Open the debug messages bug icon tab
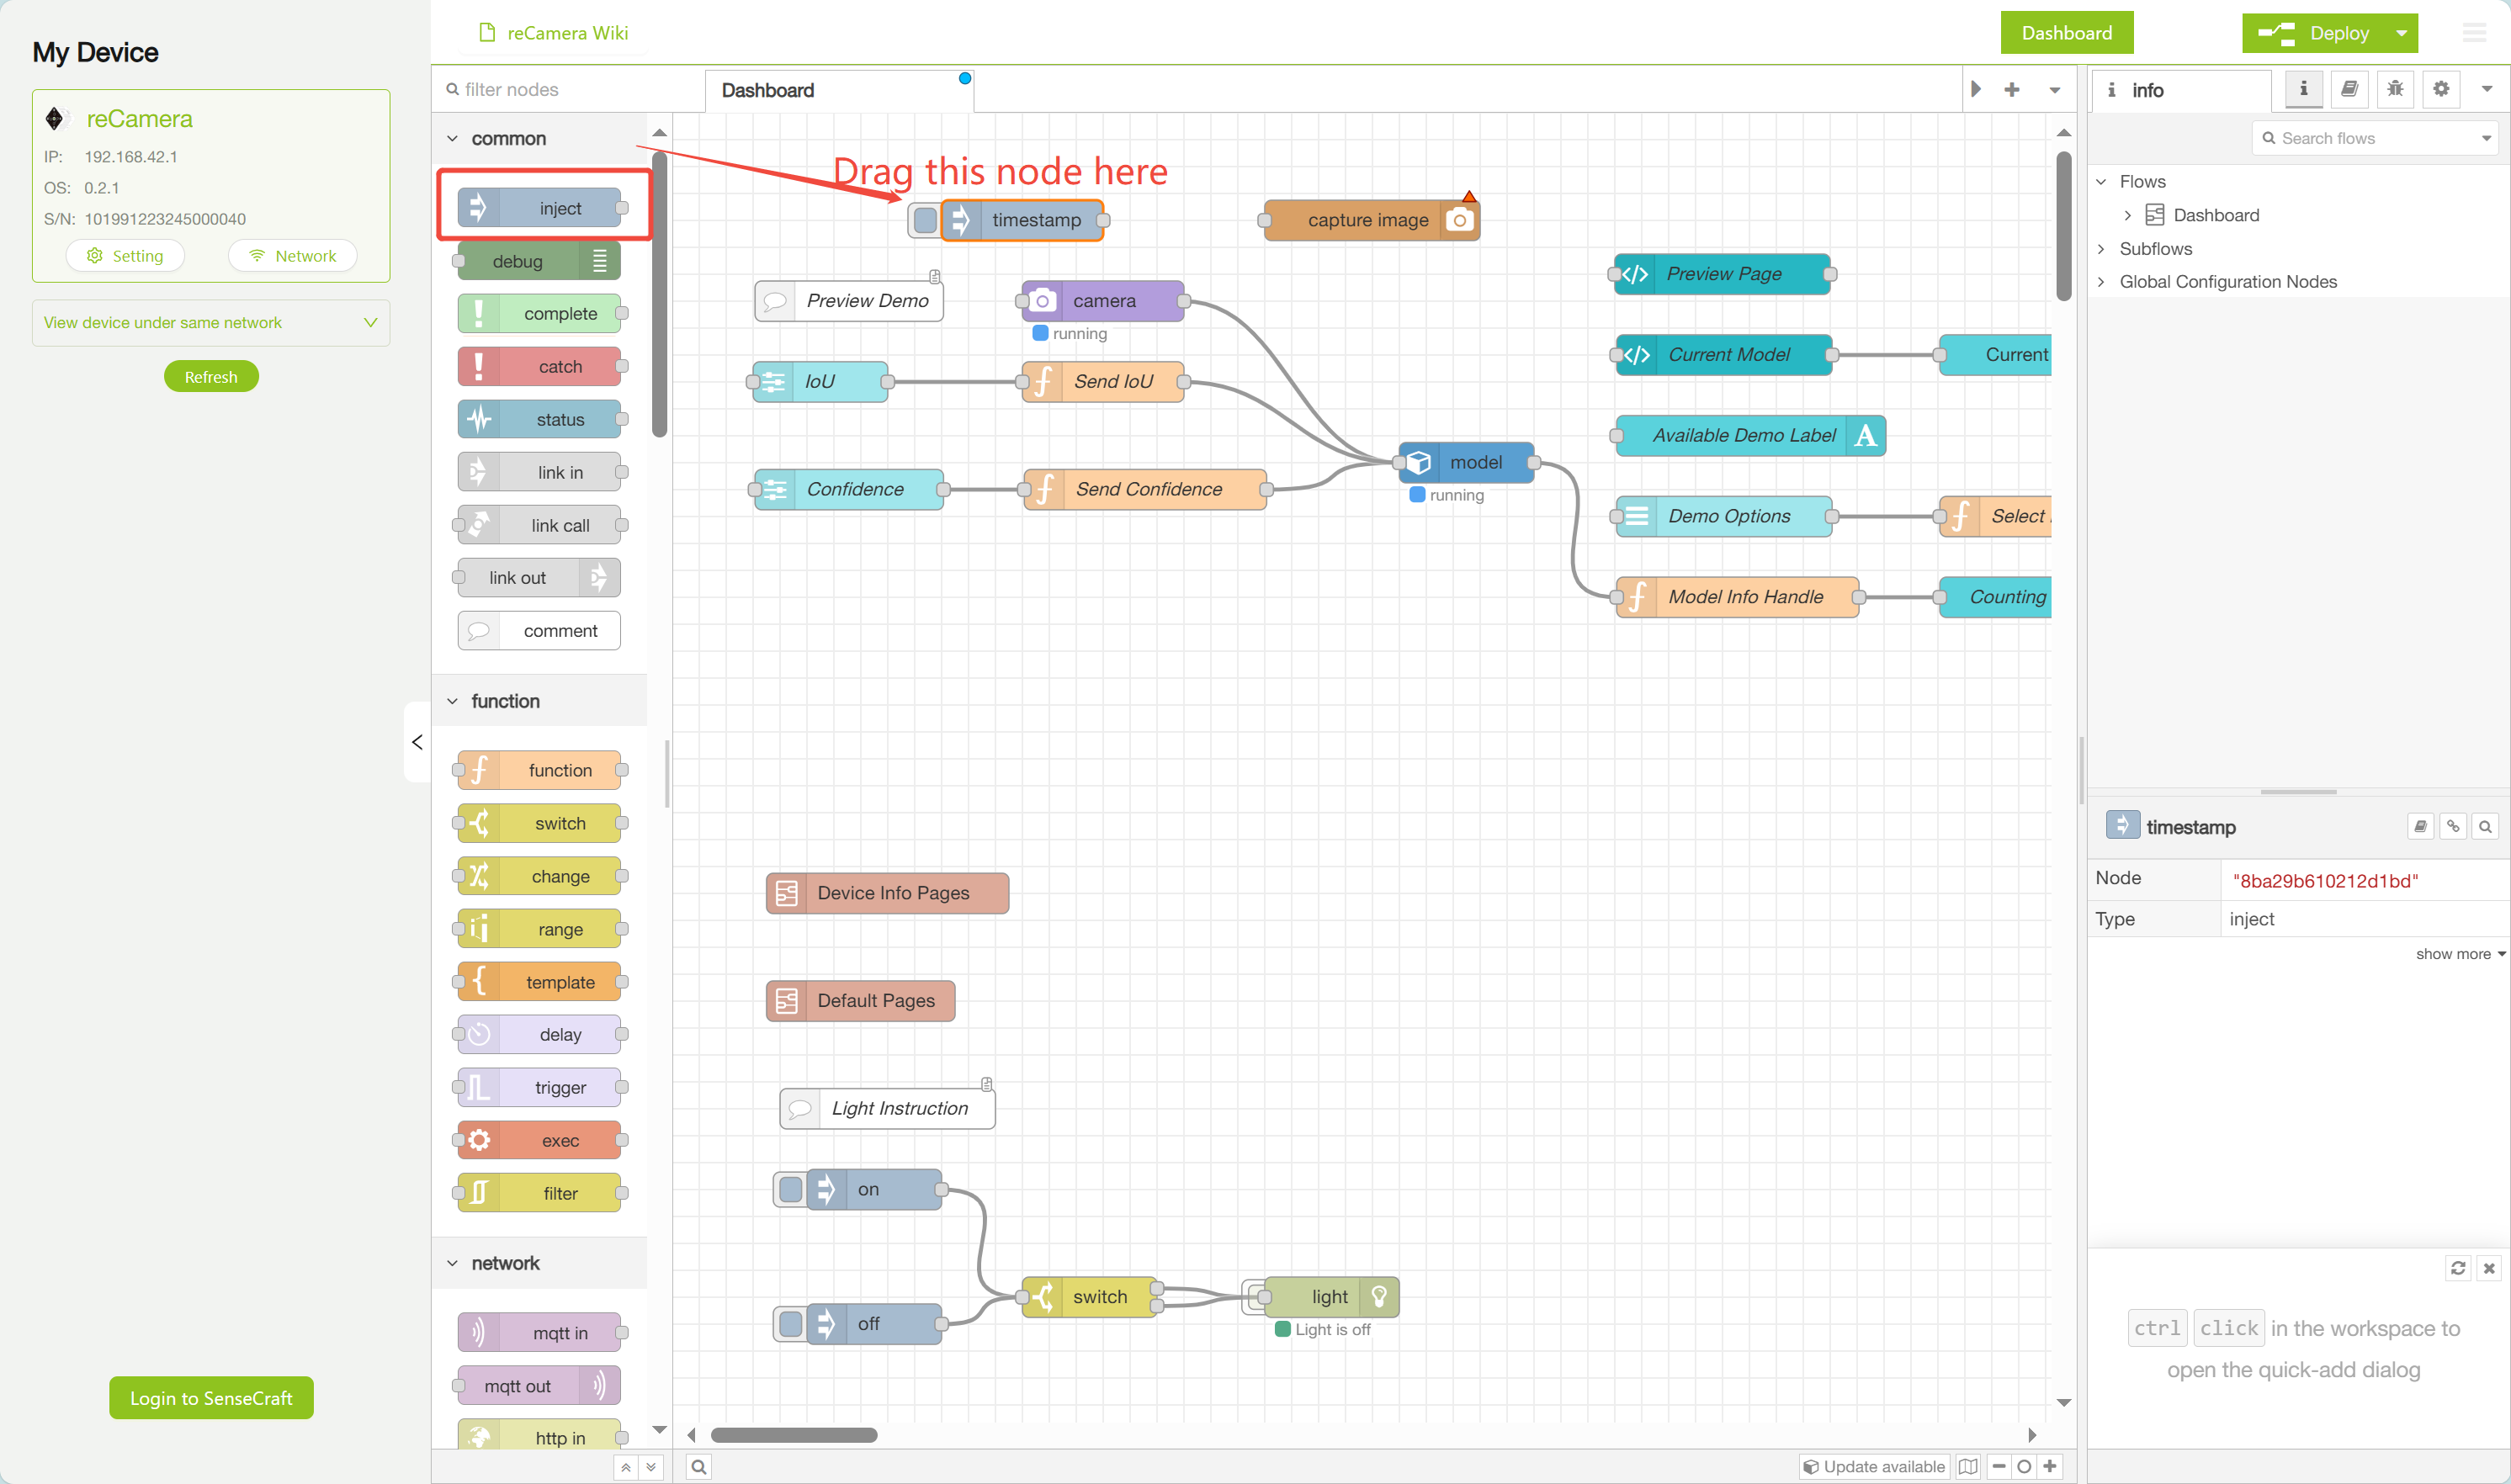The height and width of the screenshot is (1484, 2511). click(x=2395, y=89)
